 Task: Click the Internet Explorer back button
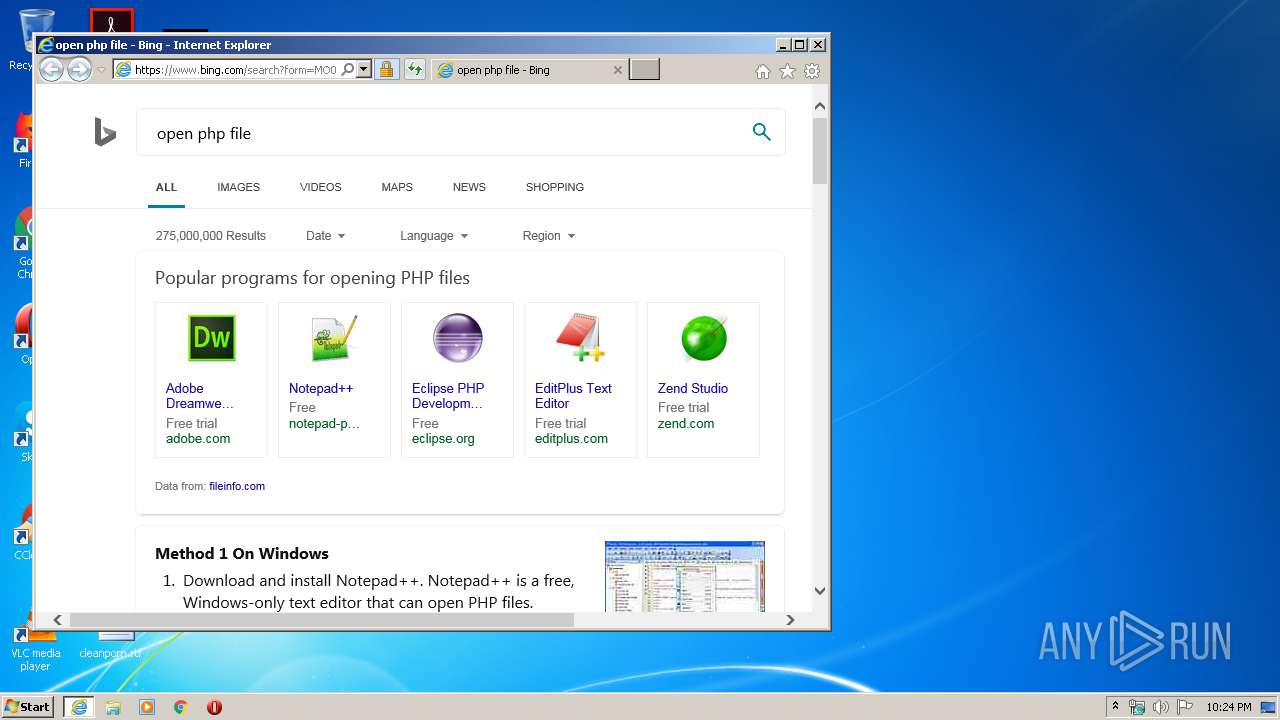tap(51, 69)
